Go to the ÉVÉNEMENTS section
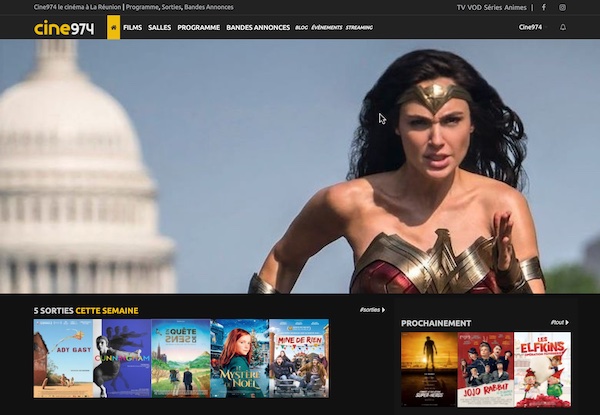Image resolution: width=600 pixels, height=415 pixels. click(x=327, y=28)
